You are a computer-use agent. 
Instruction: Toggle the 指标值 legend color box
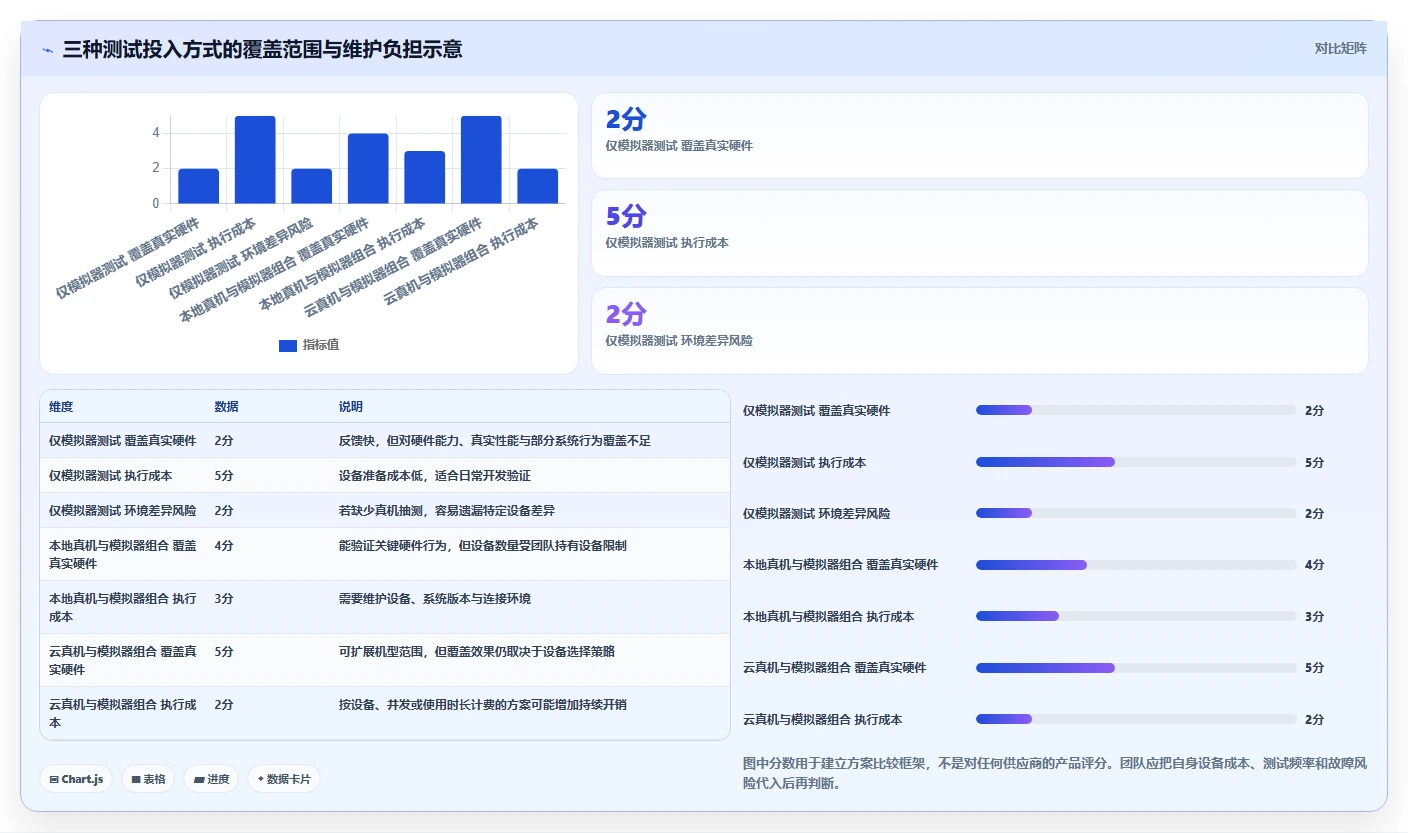[288, 345]
